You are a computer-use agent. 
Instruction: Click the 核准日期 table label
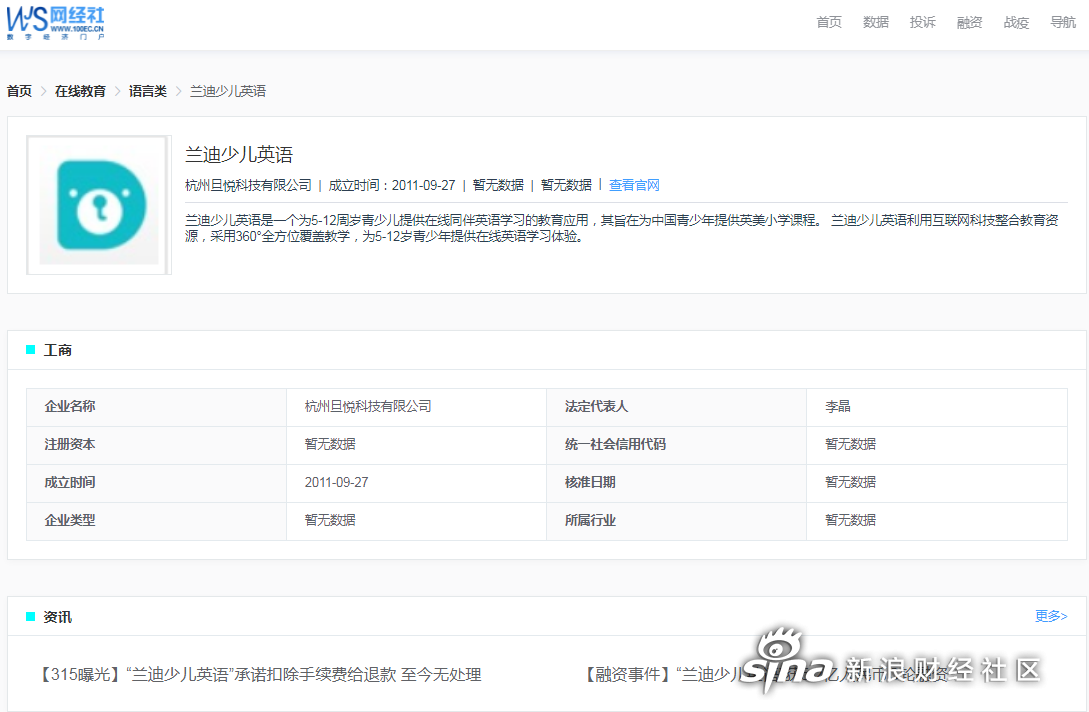[590, 482]
